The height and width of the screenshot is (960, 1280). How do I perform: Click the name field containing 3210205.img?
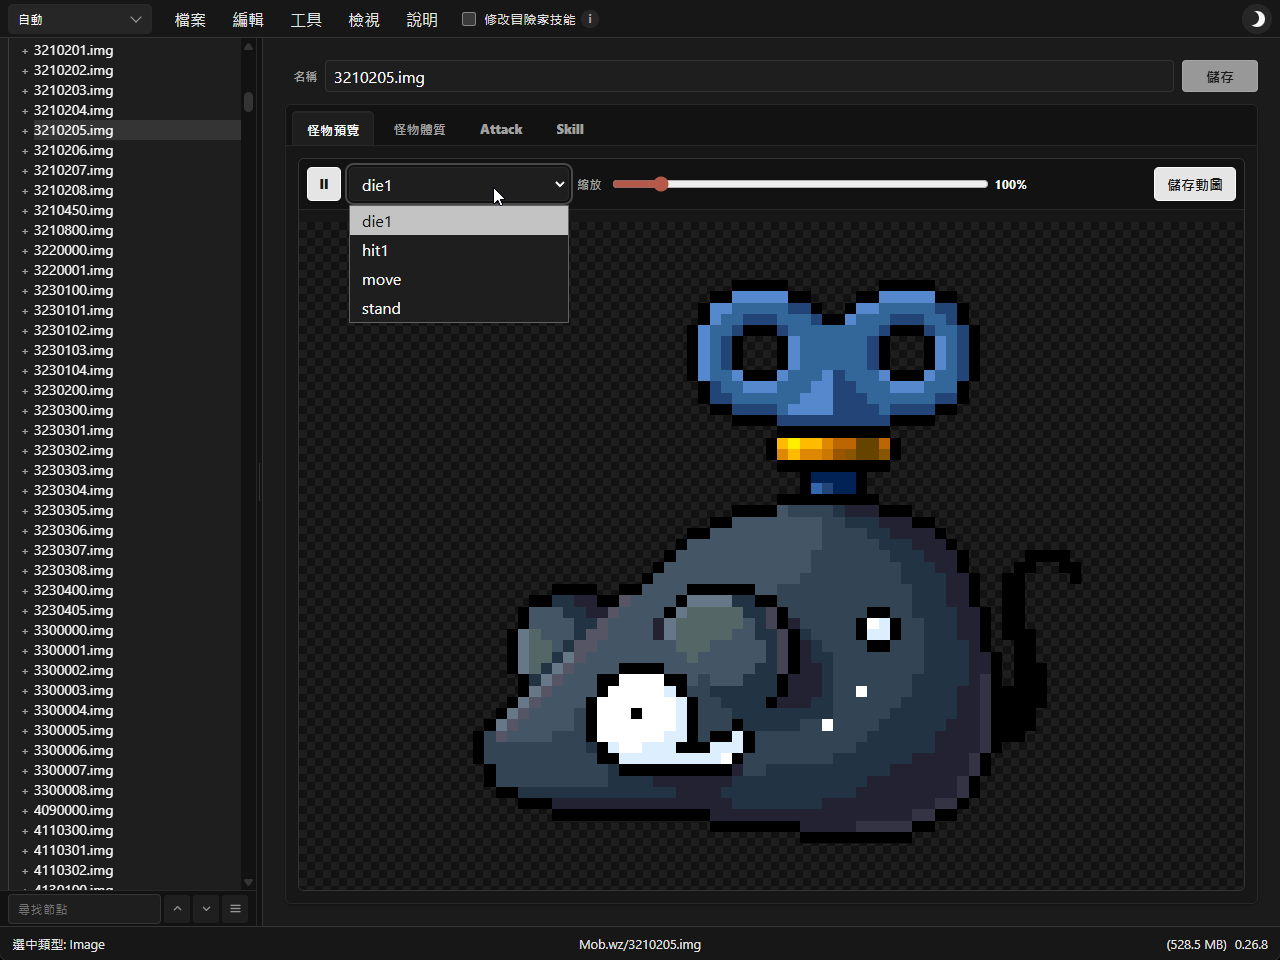(x=749, y=77)
